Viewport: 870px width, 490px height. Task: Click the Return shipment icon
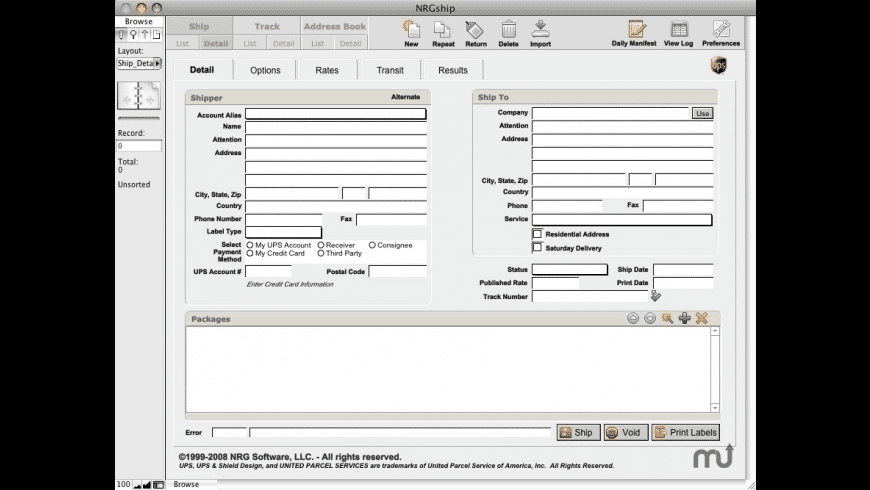pos(475,30)
